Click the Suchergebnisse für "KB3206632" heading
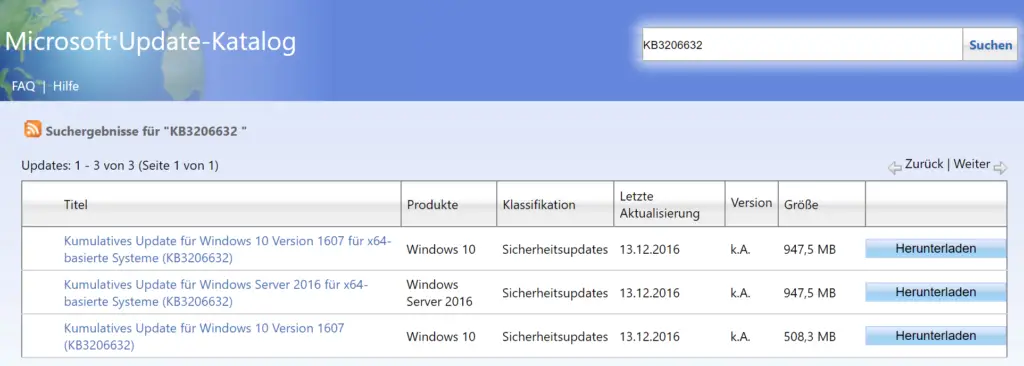Viewport: 1024px width, 366px height. pyautogui.click(x=146, y=131)
